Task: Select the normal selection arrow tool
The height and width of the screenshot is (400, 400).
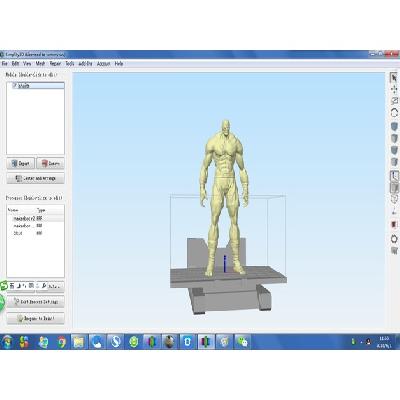Action: 394,78
